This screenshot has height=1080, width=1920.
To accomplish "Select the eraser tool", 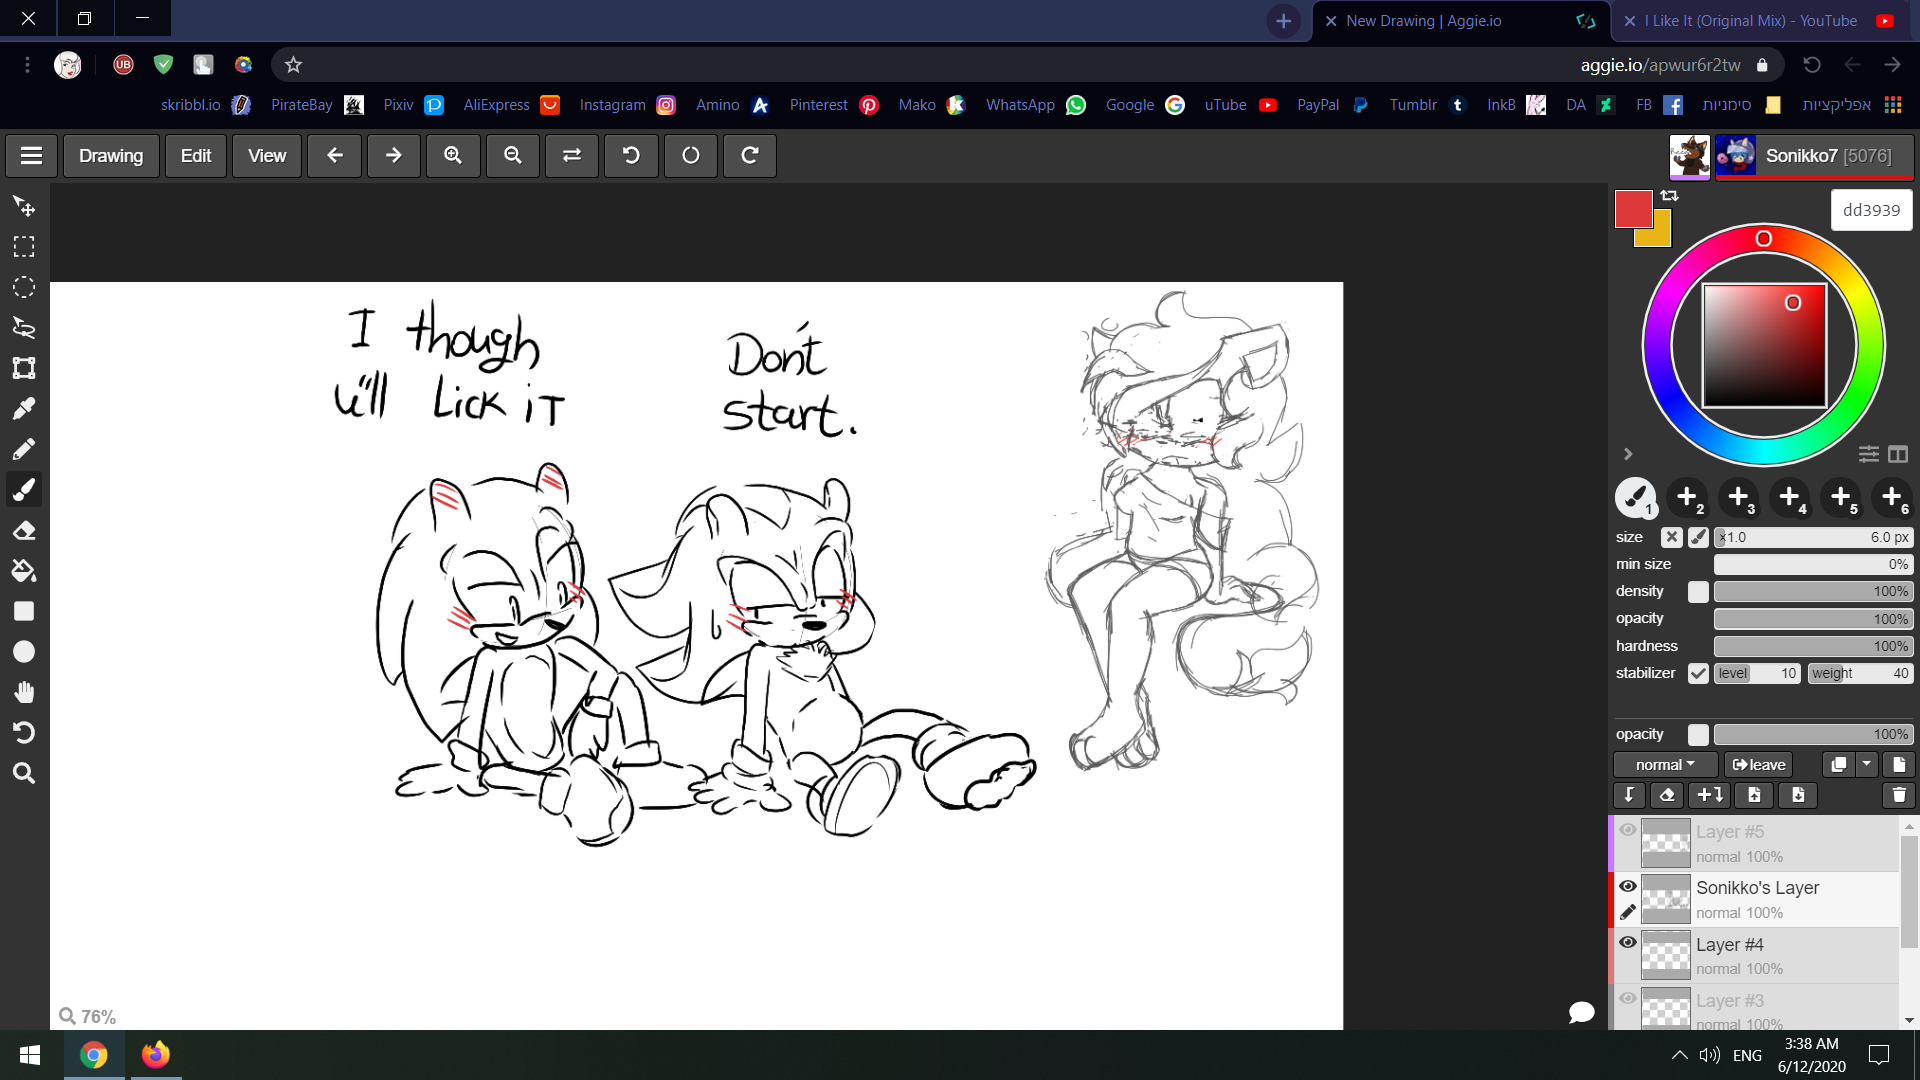I will [x=24, y=531].
